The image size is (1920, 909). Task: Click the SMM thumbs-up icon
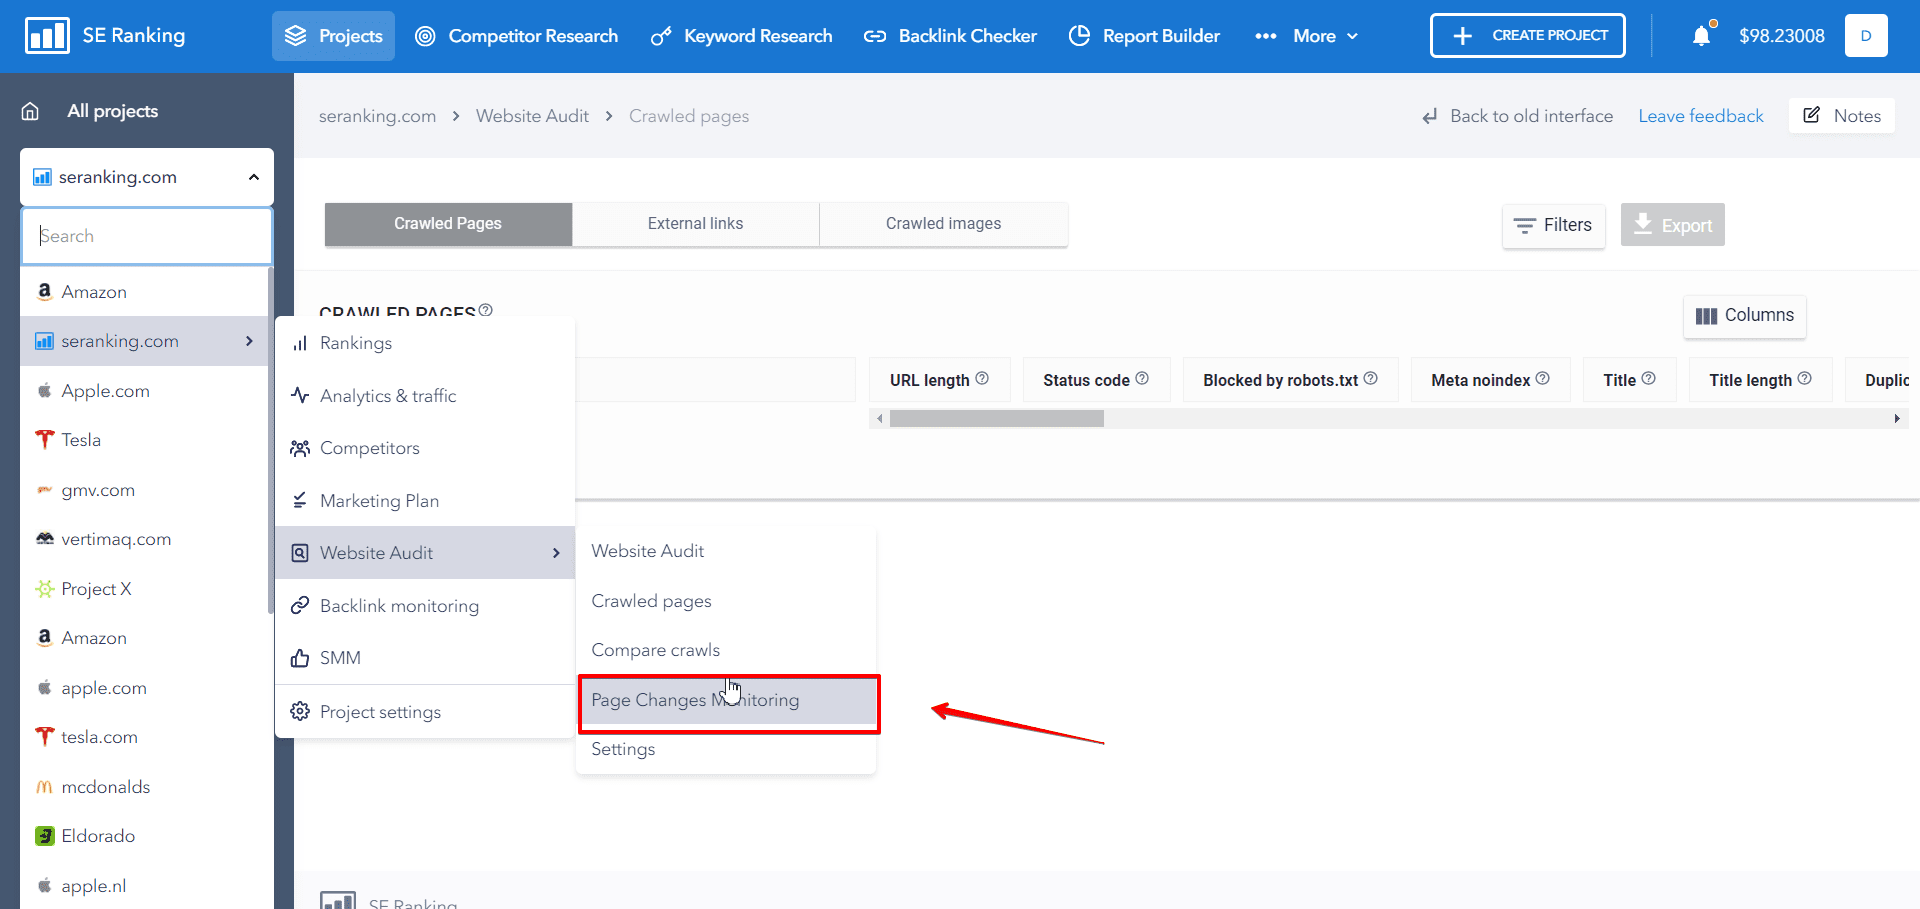coord(300,658)
